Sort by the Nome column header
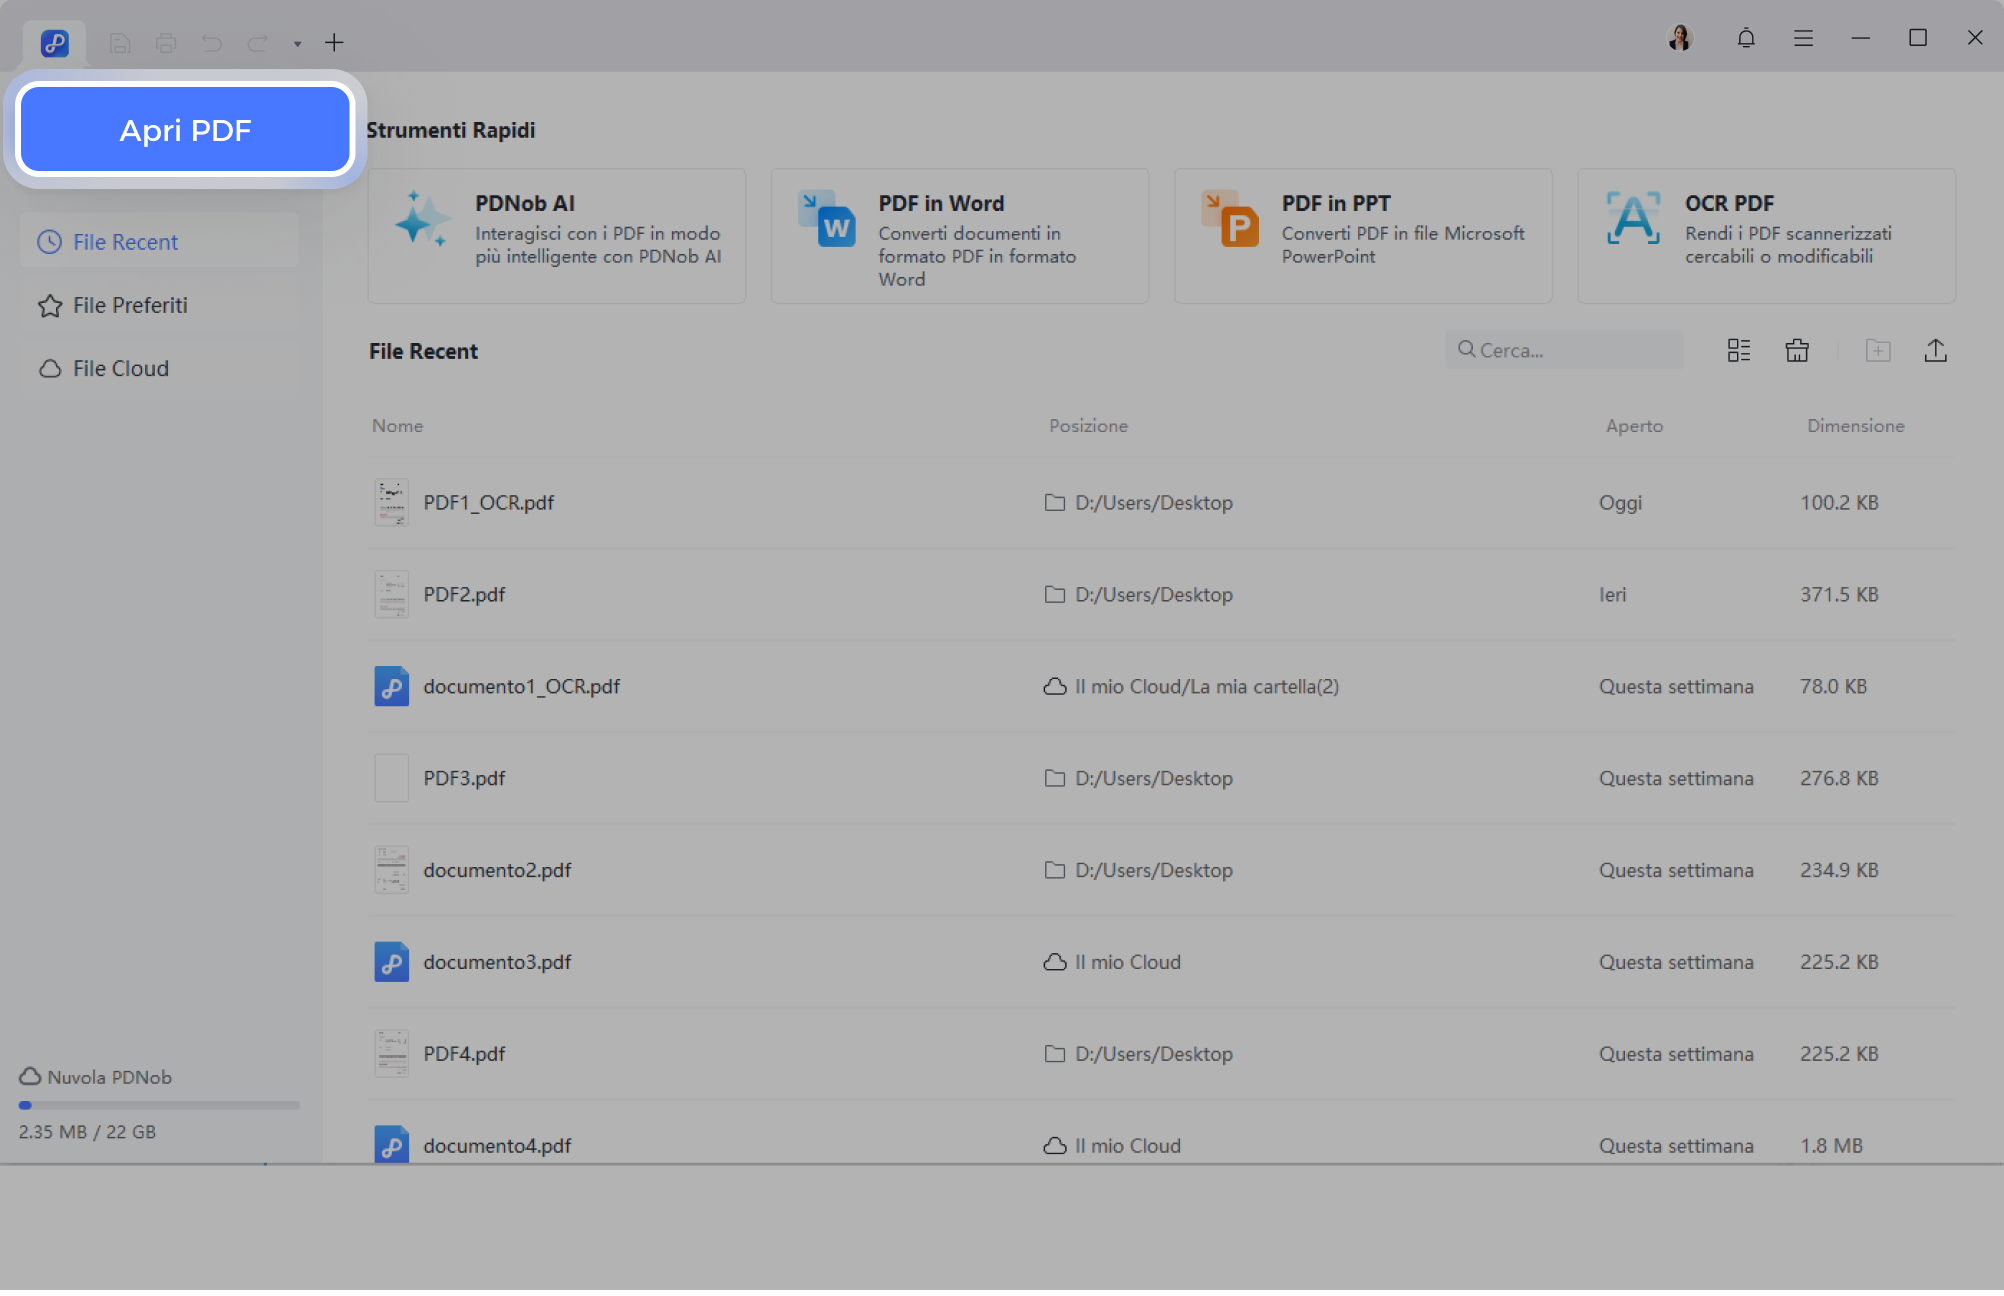Image resolution: width=2004 pixels, height=1296 pixels. pyautogui.click(x=397, y=426)
